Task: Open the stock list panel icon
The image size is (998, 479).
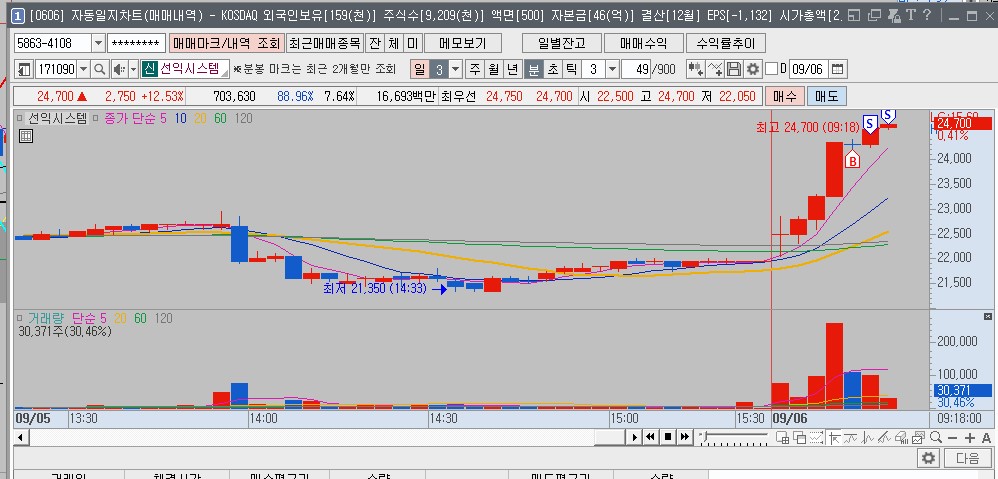Action: point(25,69)
